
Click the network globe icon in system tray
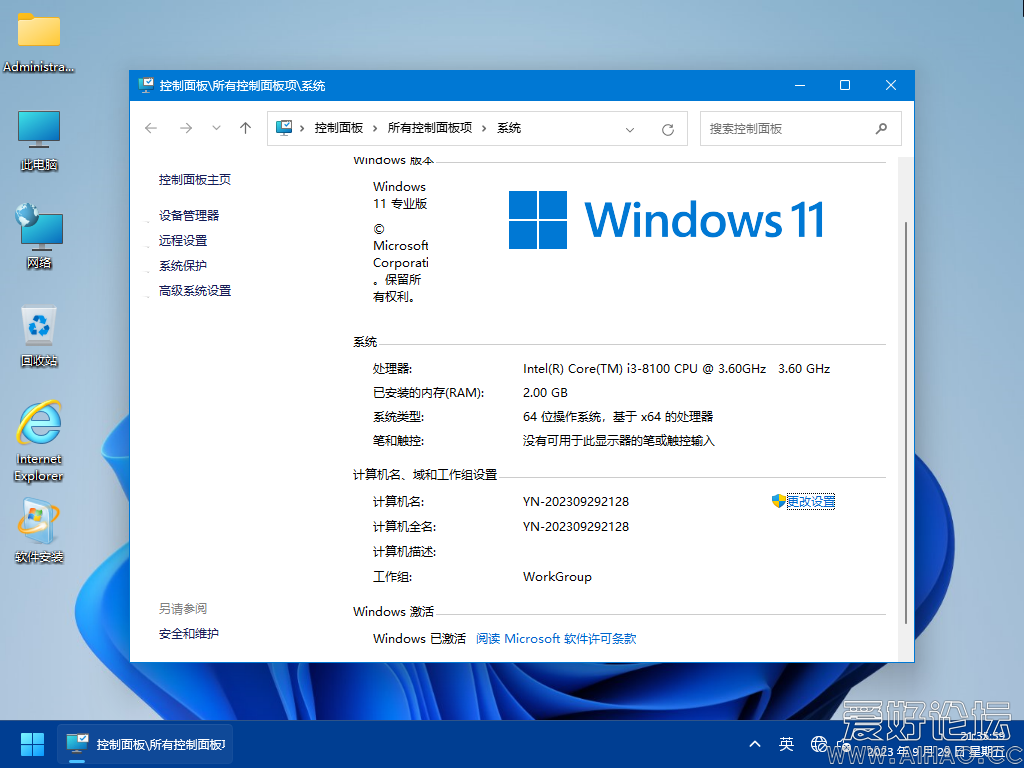click(819, 744)
